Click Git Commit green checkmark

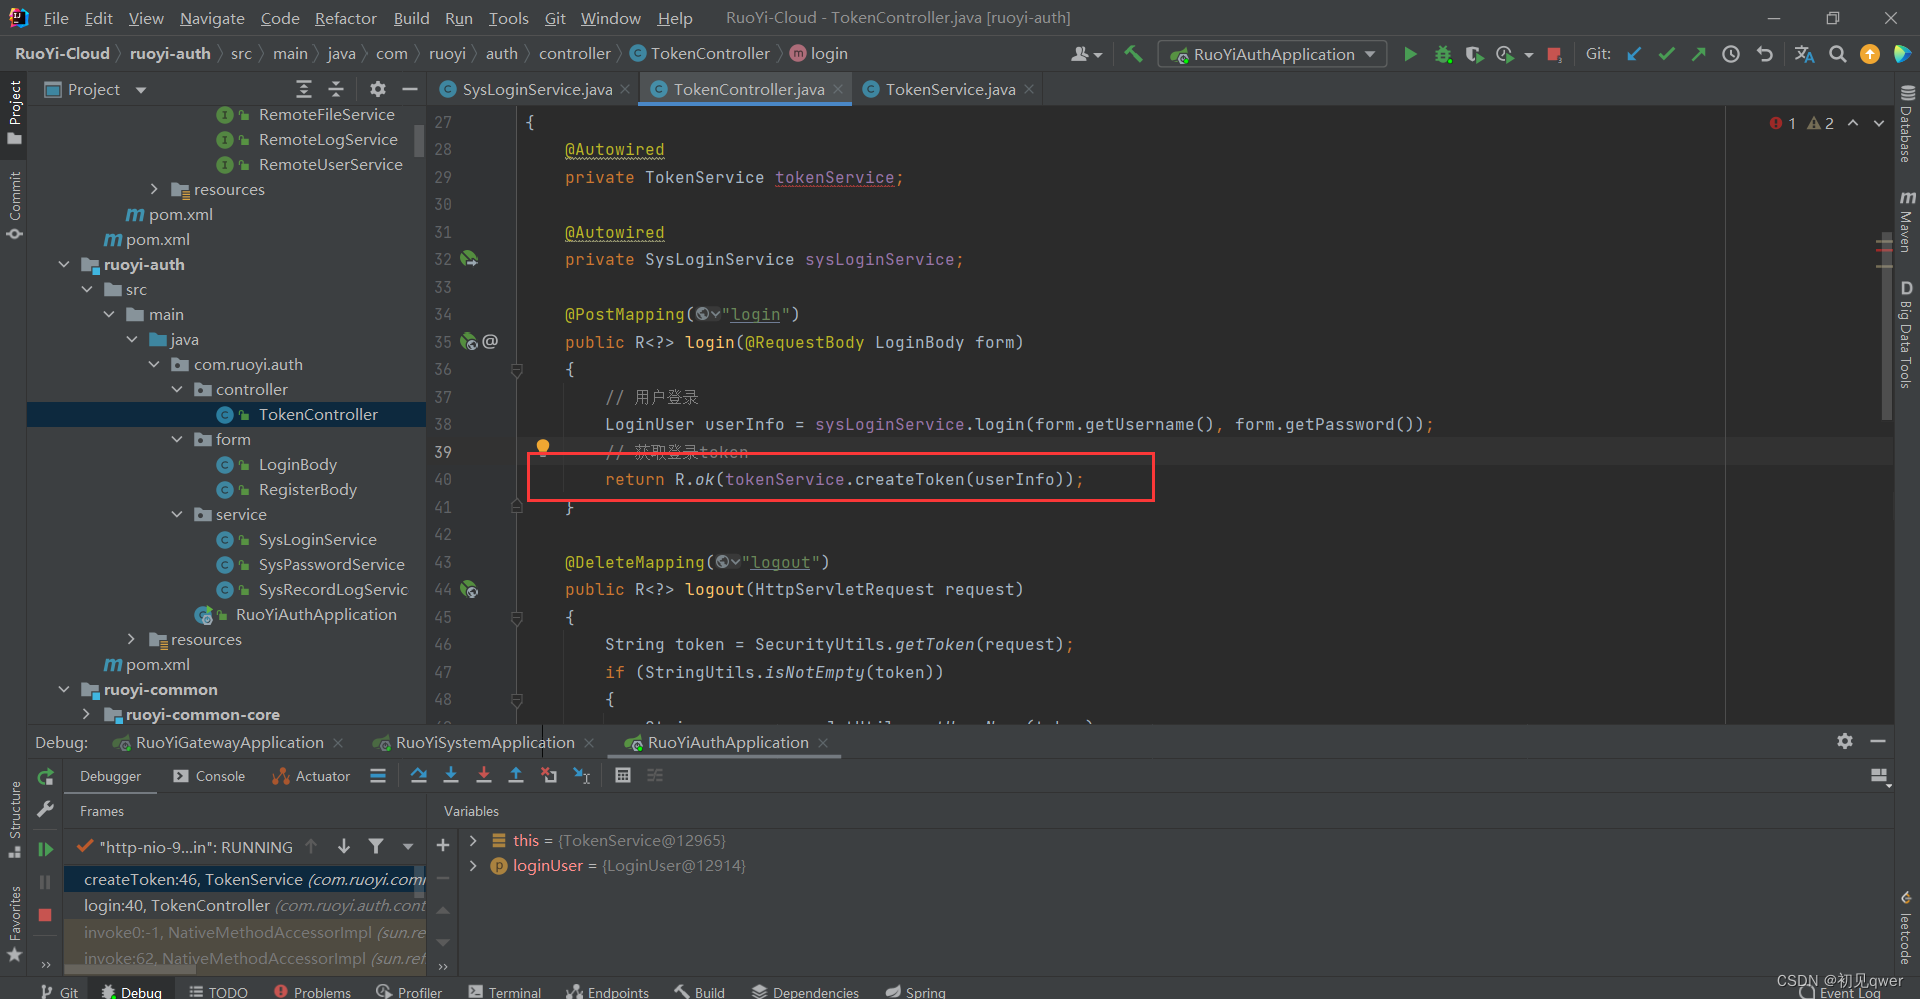click(1666, 54)
